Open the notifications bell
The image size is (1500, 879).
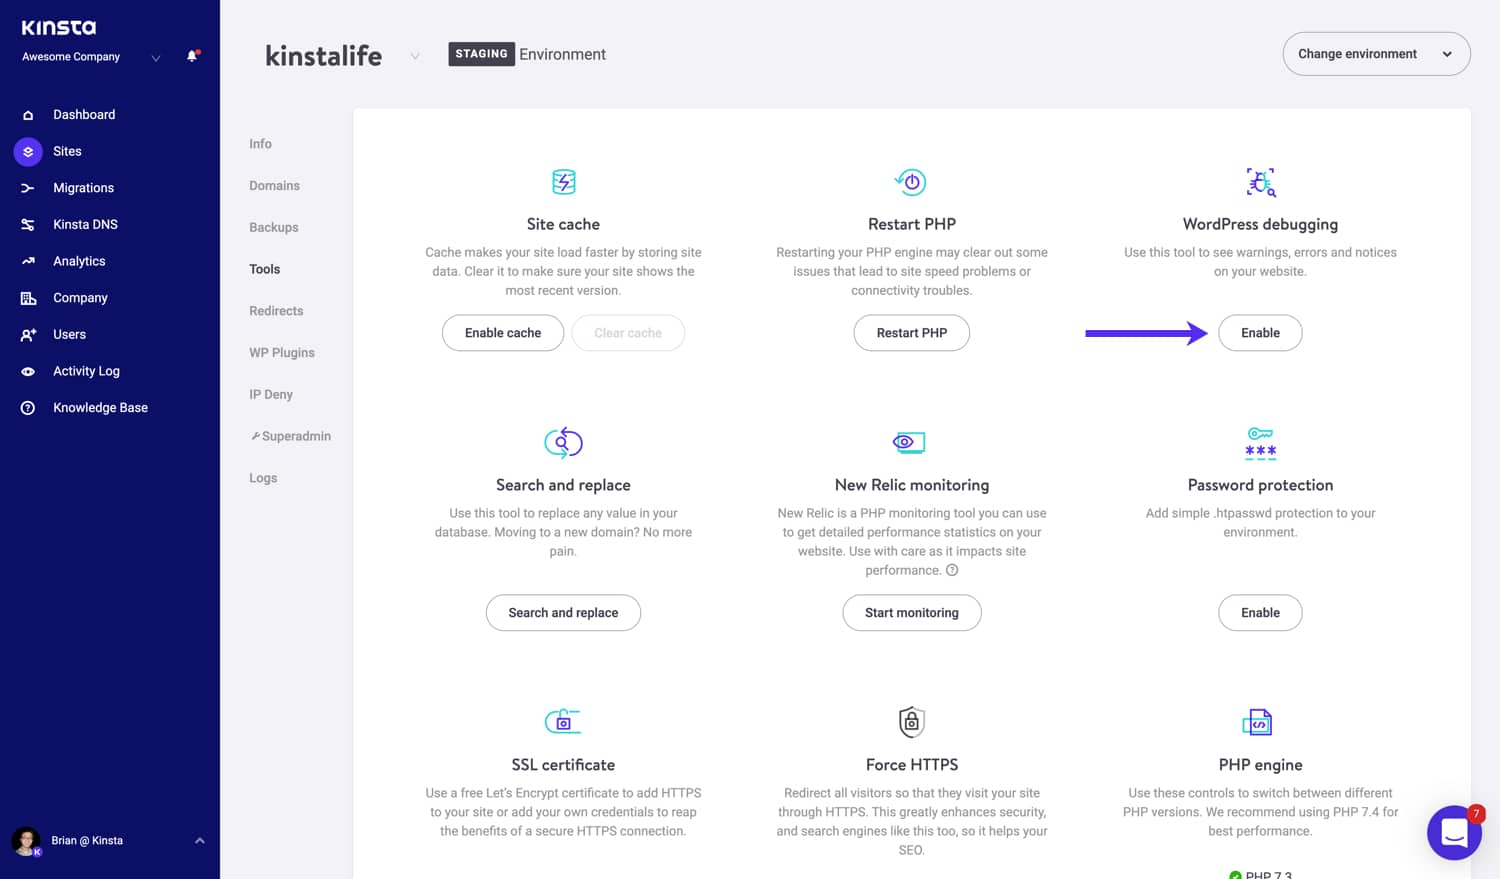[x=192, y=56]
